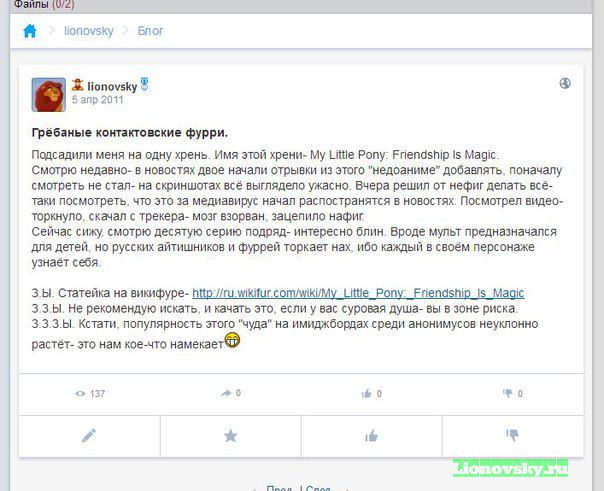Screen dimensions: 604x491
Task: Edit the post with the pencil button
Action: click(x=89, y=436)
